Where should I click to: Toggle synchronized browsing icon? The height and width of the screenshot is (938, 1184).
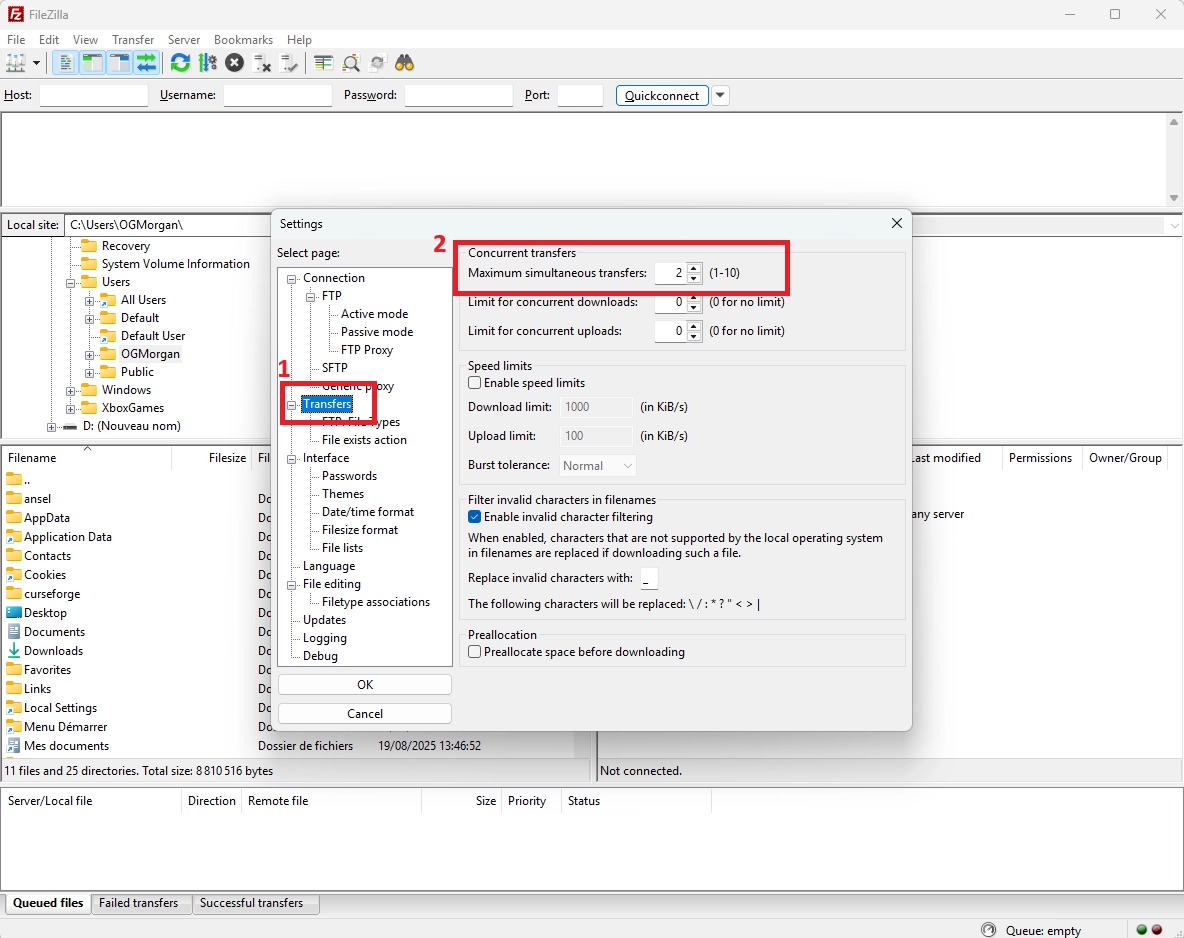point(378,63)
